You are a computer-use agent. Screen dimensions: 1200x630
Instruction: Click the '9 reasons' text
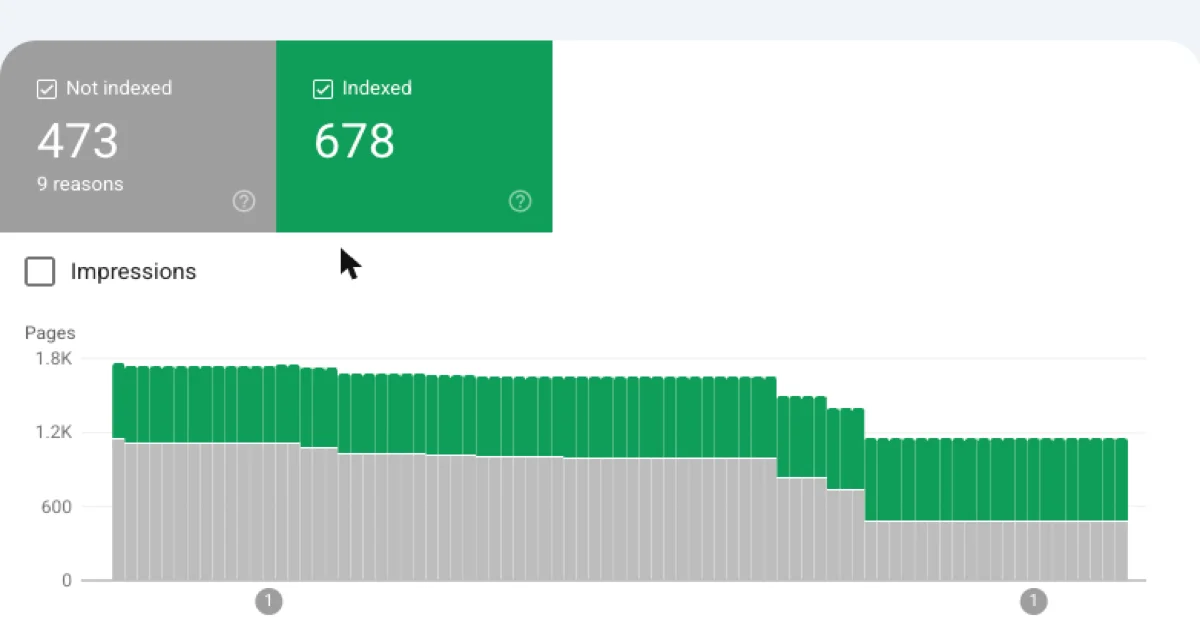80,184
